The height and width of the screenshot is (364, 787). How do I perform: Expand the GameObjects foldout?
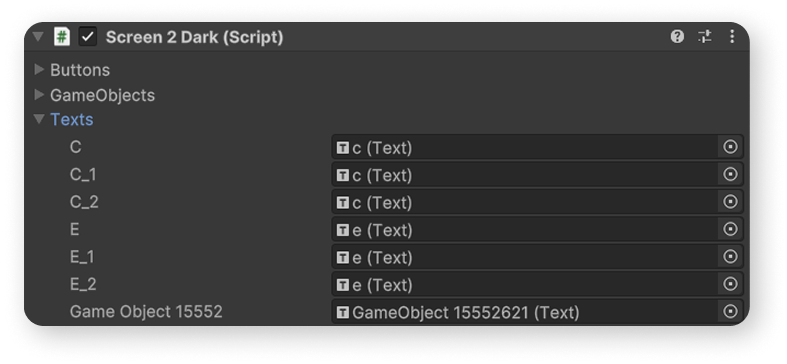point(39,94)
